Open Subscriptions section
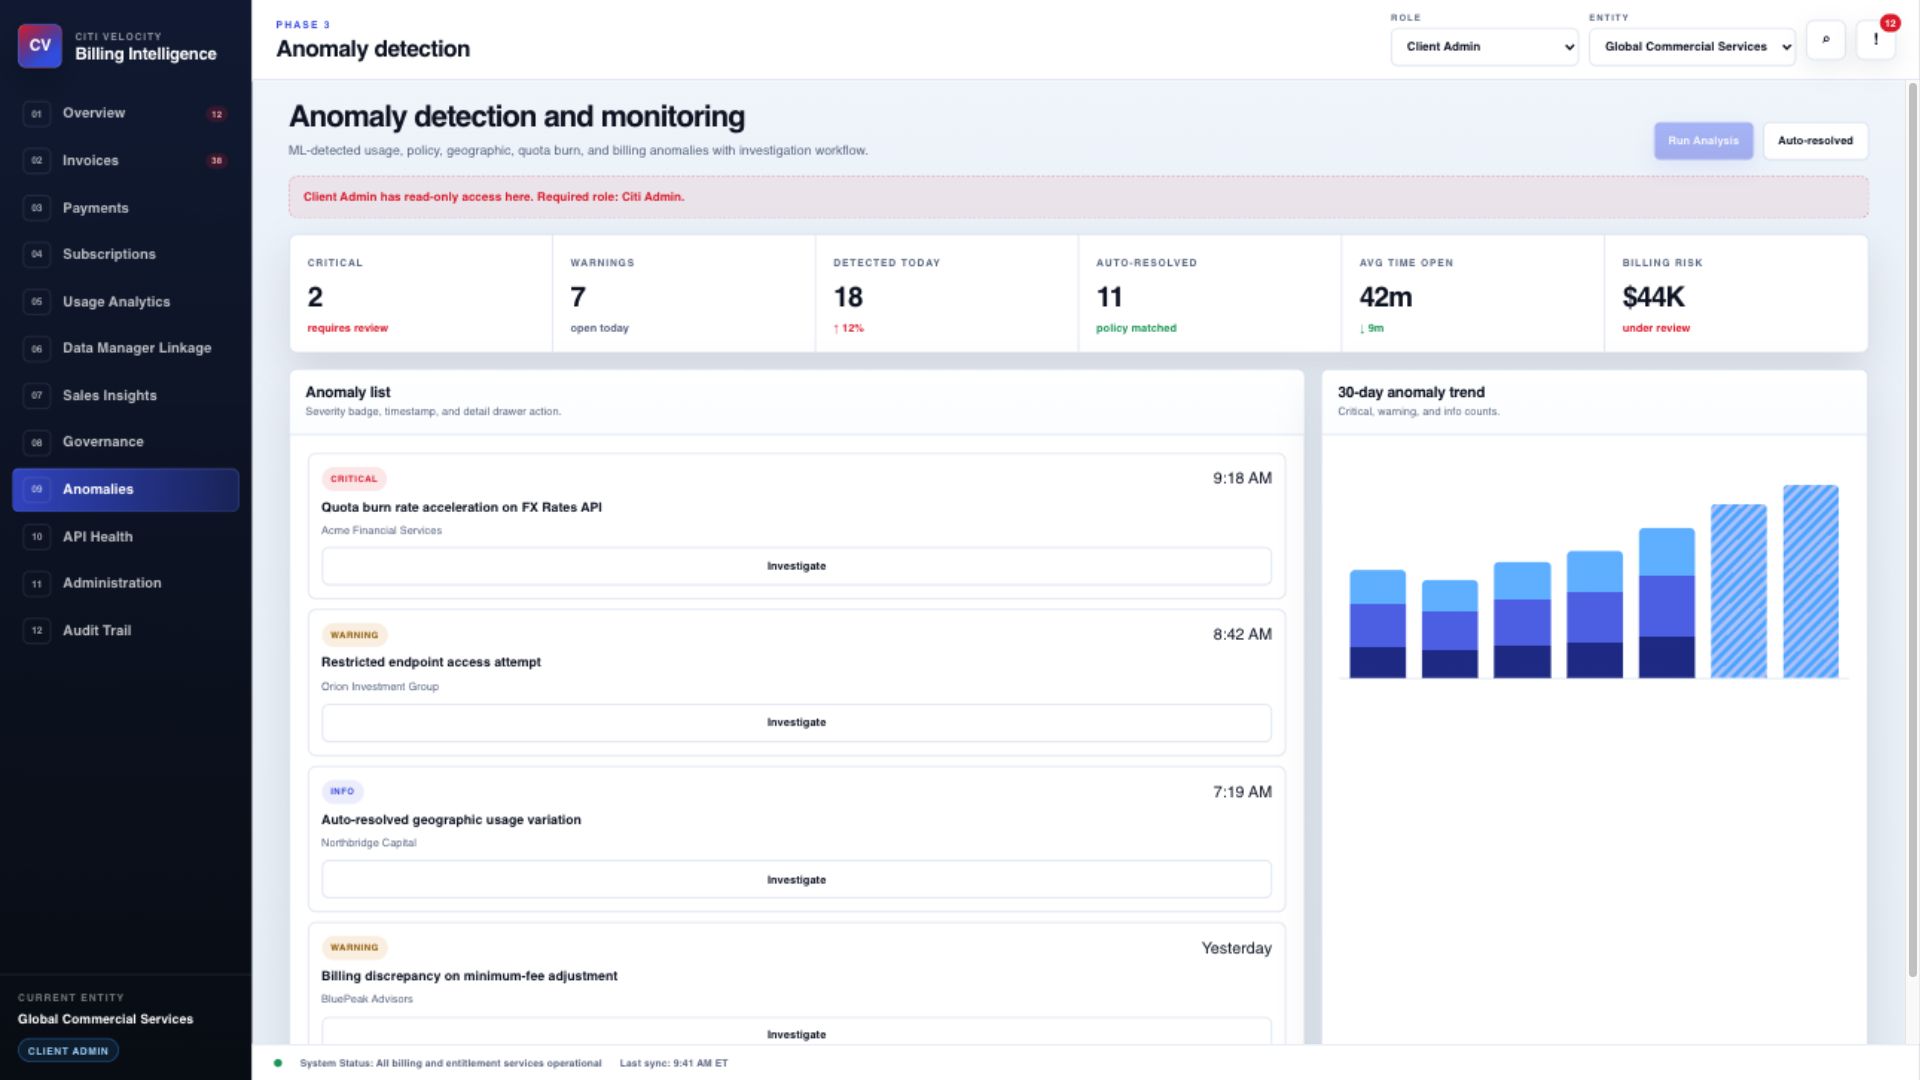1920x1080 pixels. click(125, 254)
